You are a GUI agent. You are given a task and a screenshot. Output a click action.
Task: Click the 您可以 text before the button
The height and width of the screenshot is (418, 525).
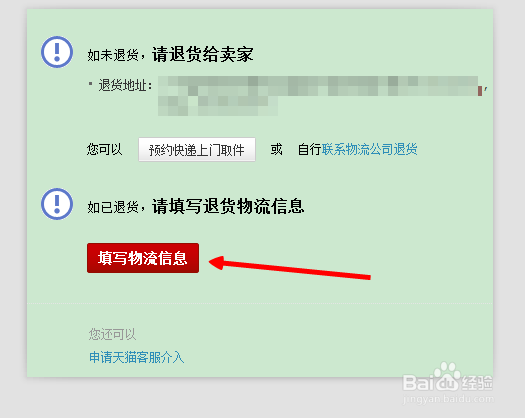coord(104,149)
